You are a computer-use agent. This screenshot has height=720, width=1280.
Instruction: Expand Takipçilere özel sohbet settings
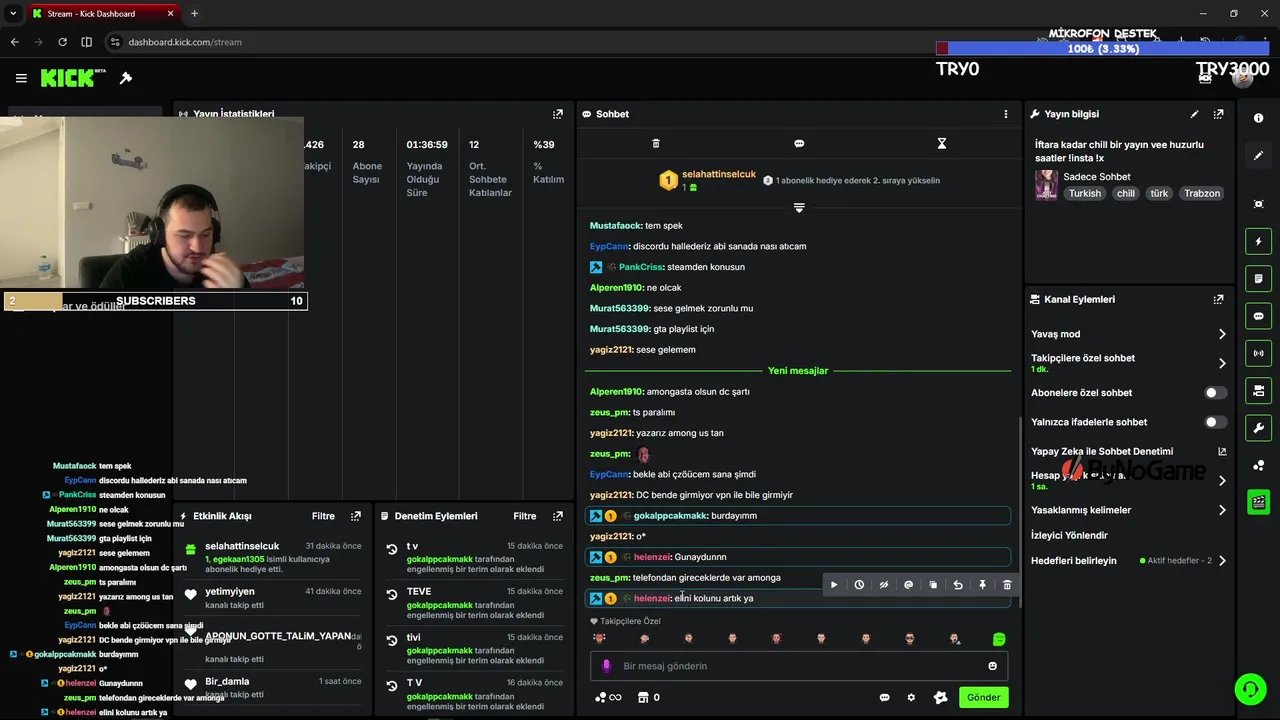coord(1222,363)
